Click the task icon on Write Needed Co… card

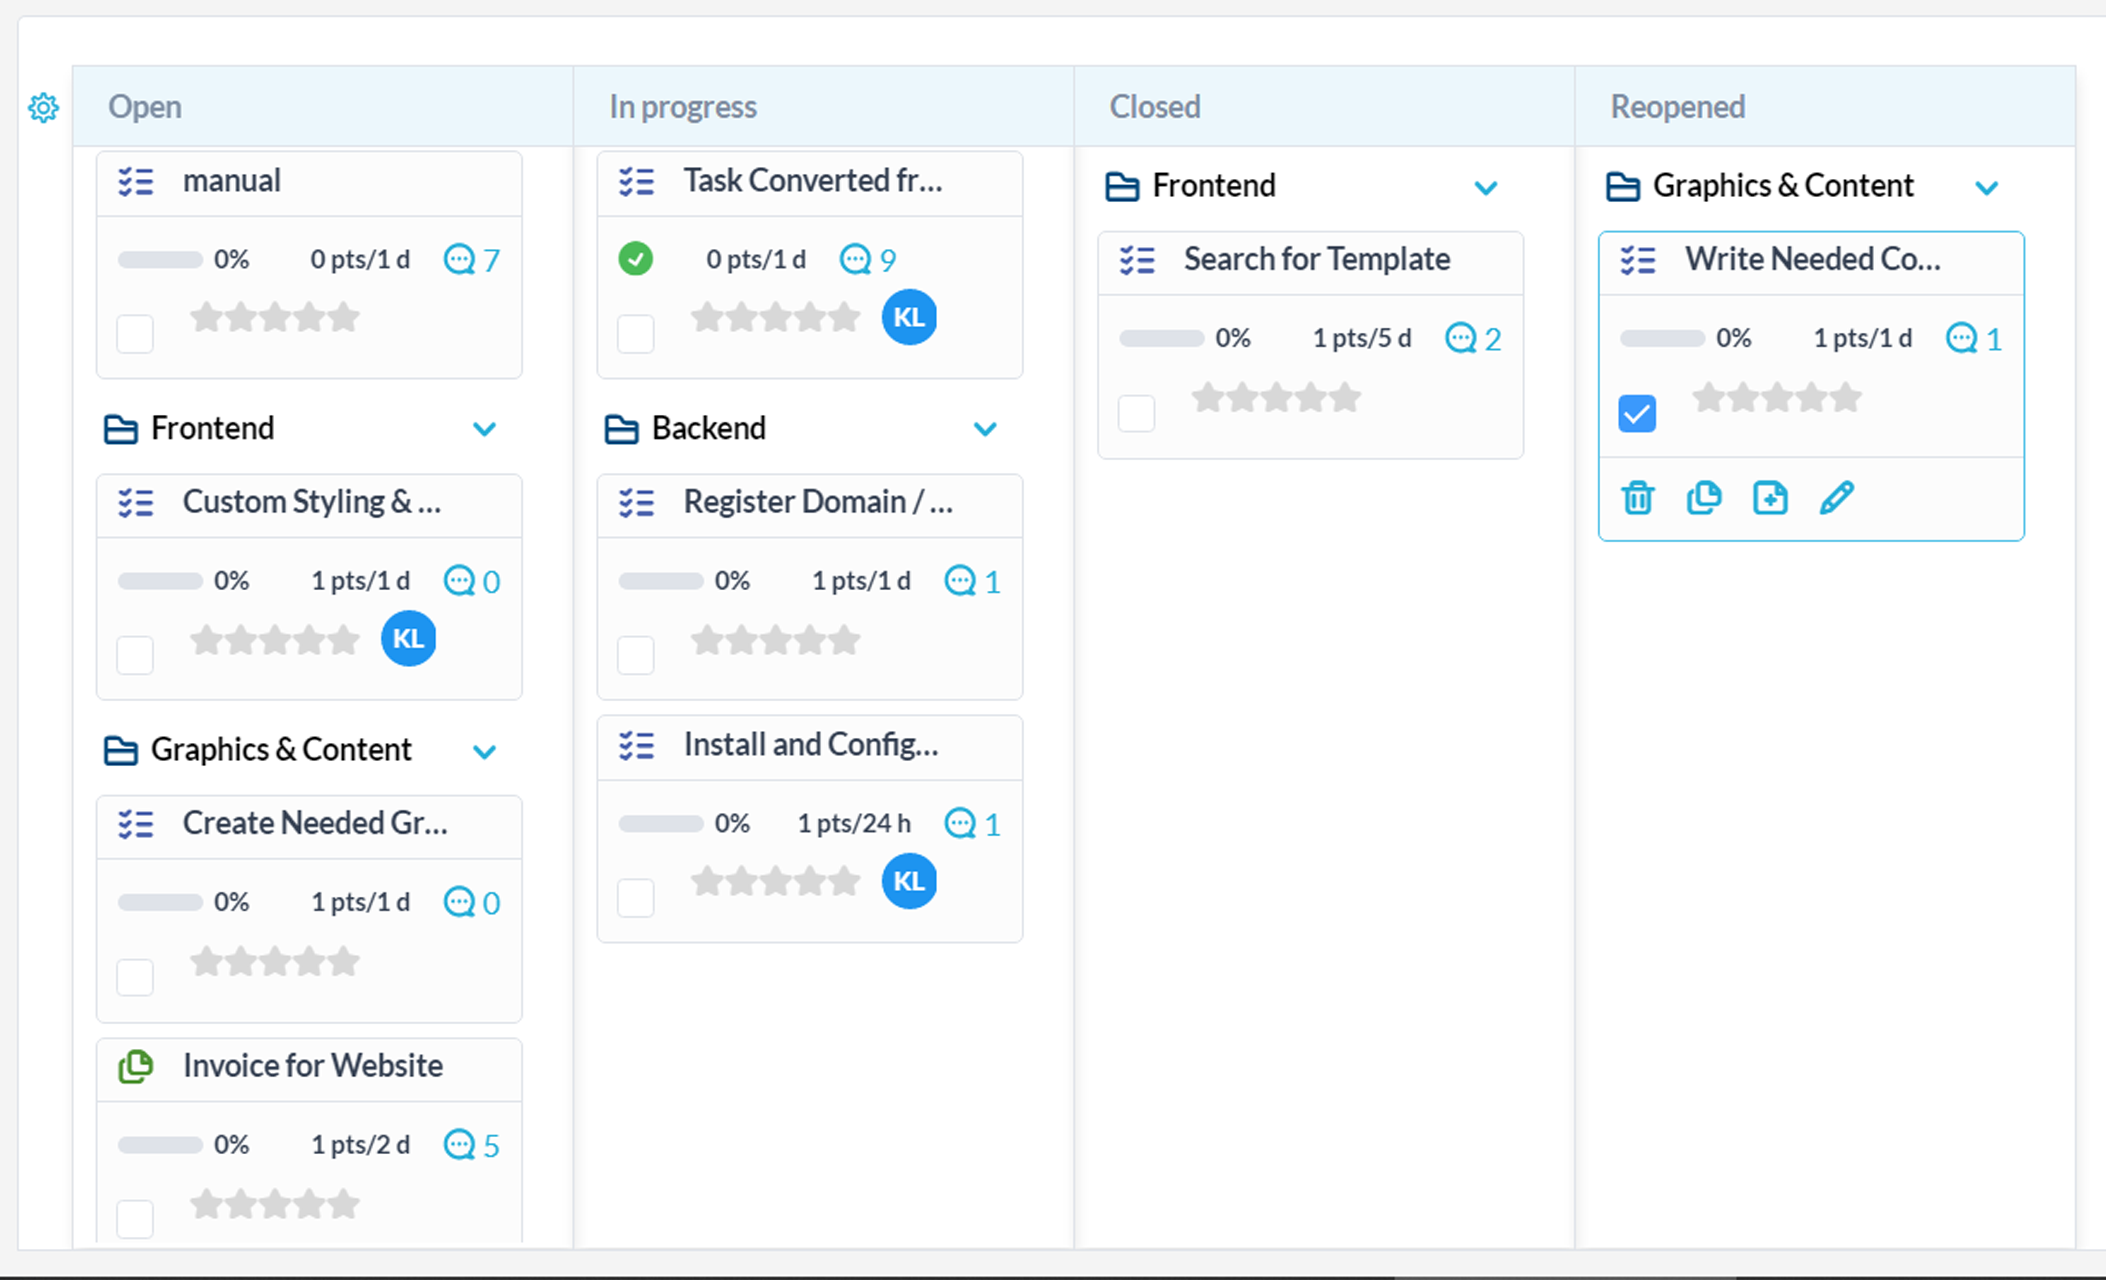click(1638, 260)
